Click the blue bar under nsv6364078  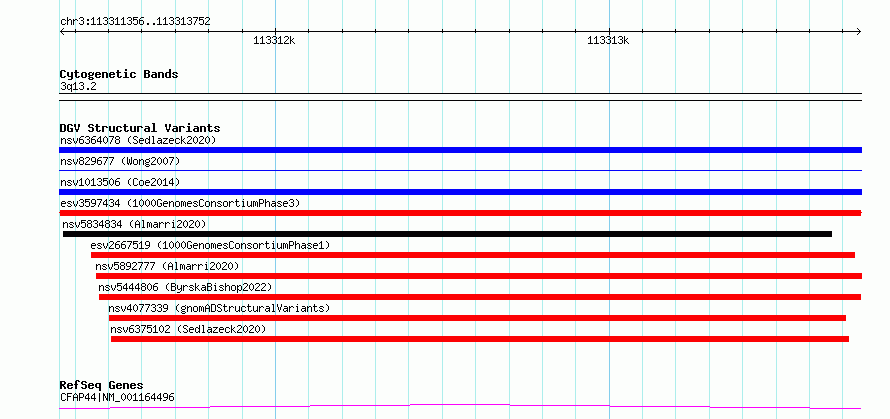(x=460, y=150)
